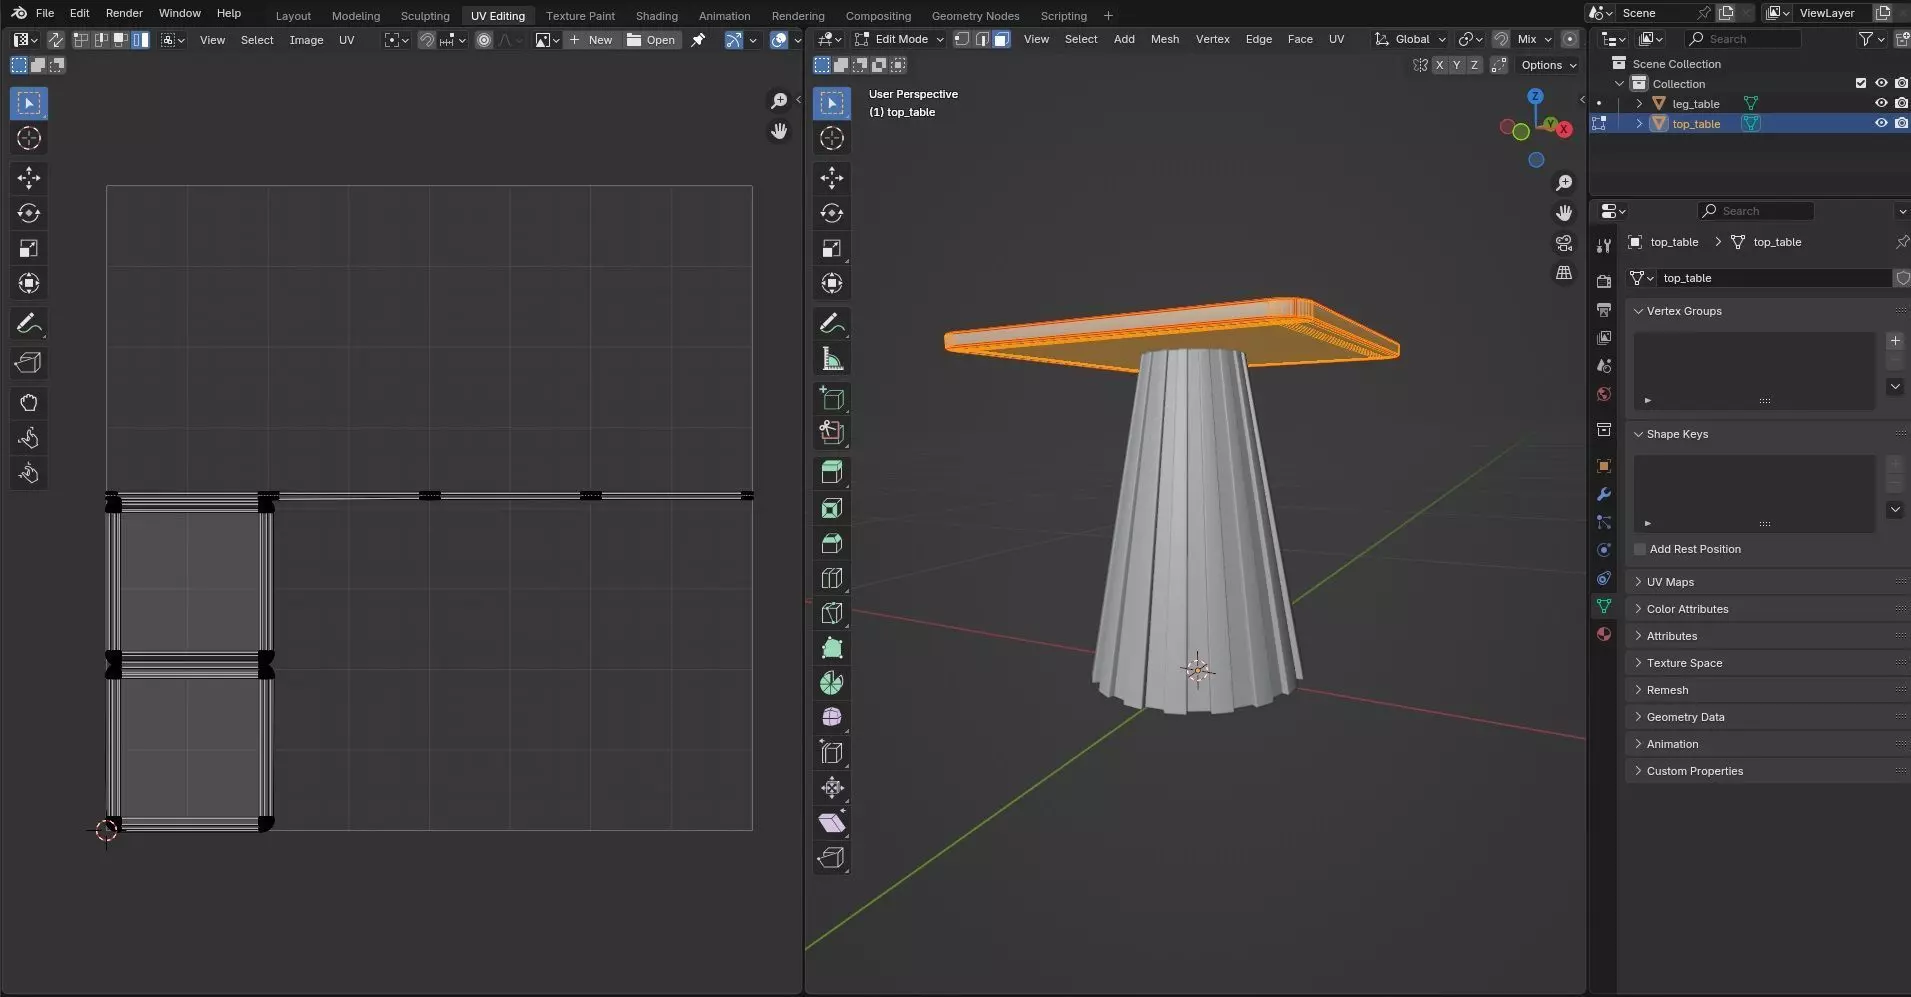Select the Cursor tool in UV editor

(29, 138)
